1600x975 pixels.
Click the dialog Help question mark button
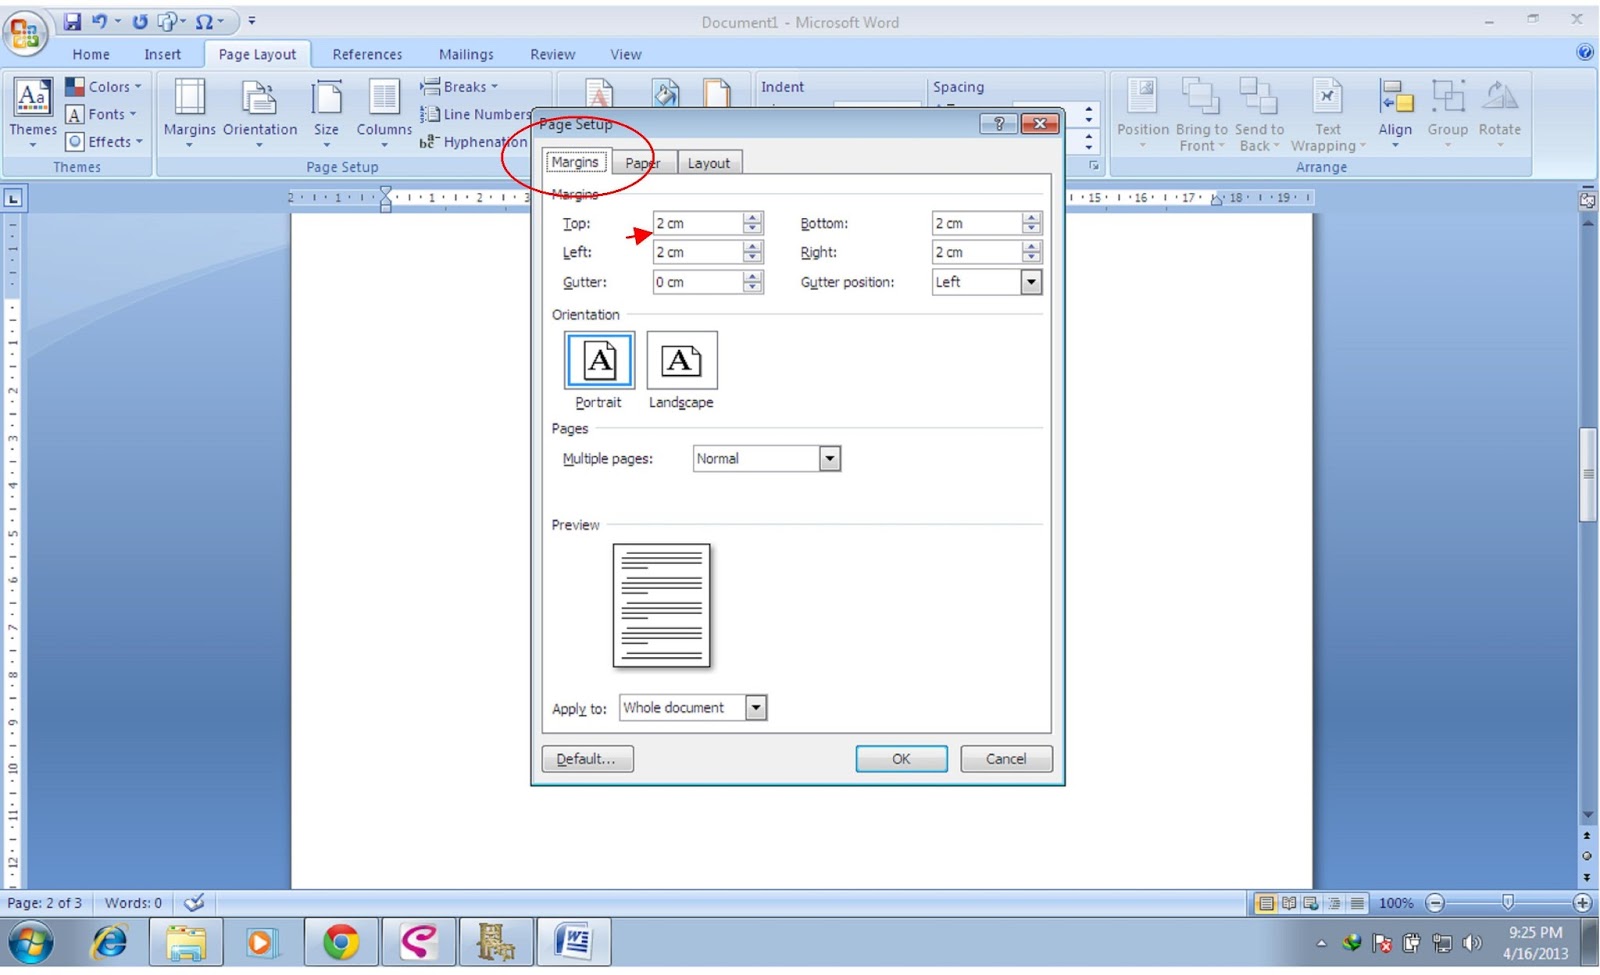tap(998, 124)
